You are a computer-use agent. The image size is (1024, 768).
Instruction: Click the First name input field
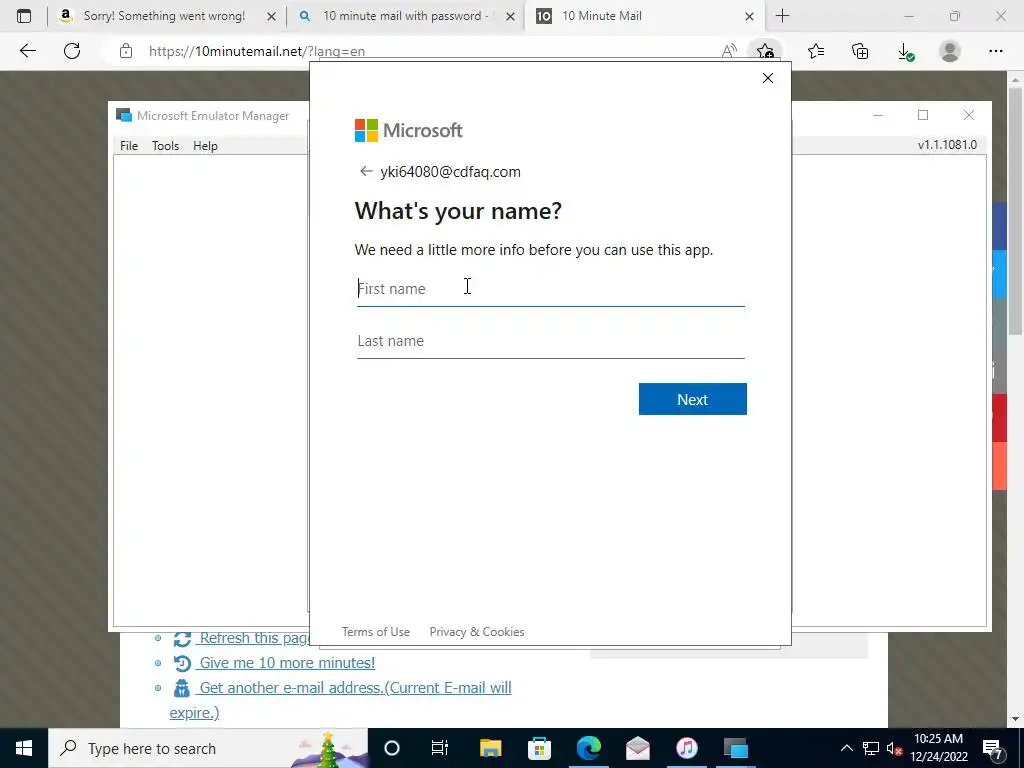pyautogui.click(x=551, y=289)
